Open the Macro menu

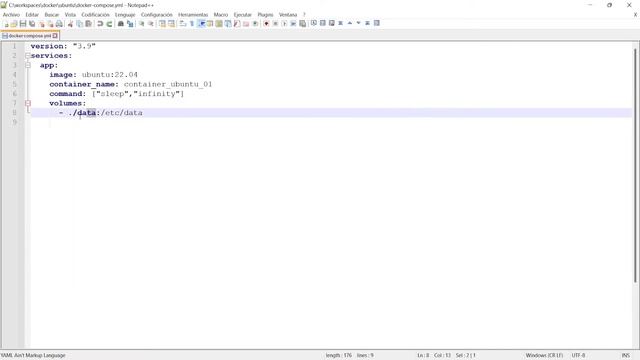(221, 15)
